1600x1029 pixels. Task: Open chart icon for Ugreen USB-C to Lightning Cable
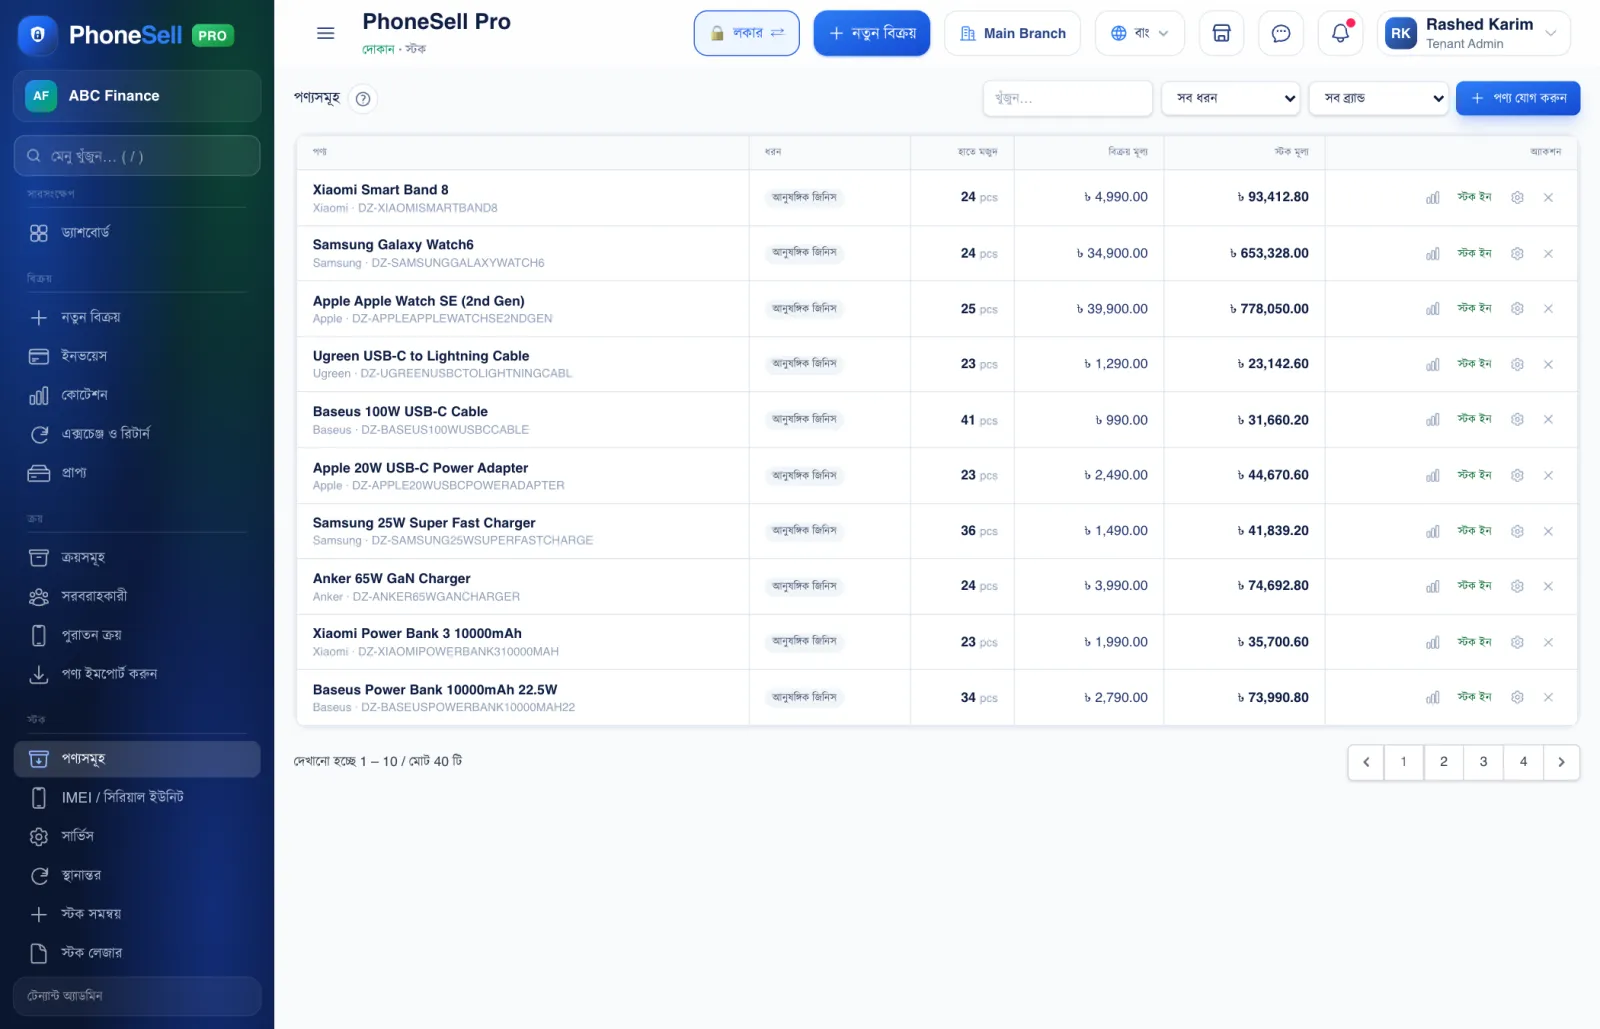[1432, 365]
